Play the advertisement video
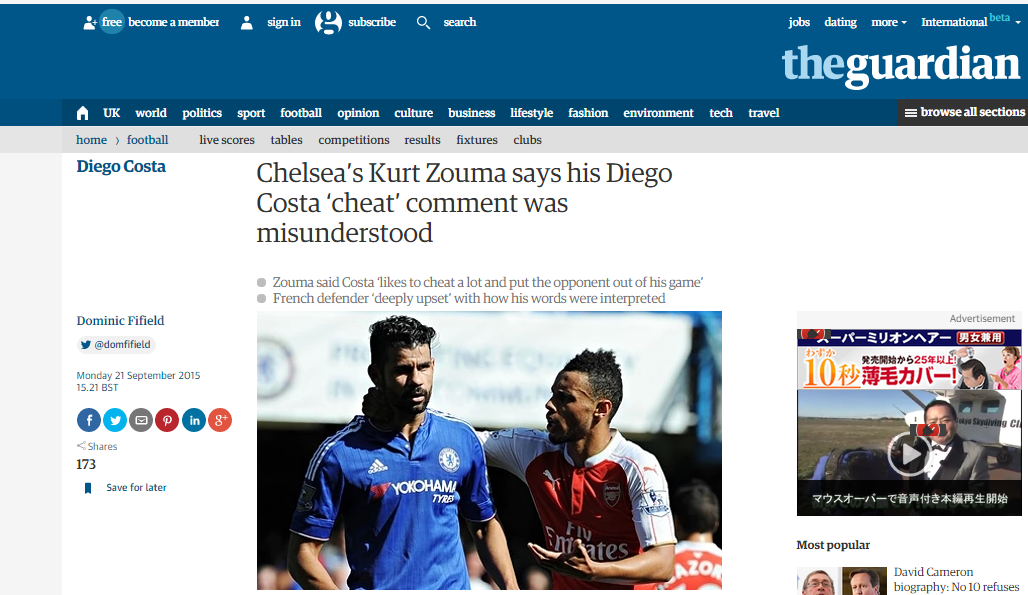1028x595 pixels. click(x=909, y=453)
